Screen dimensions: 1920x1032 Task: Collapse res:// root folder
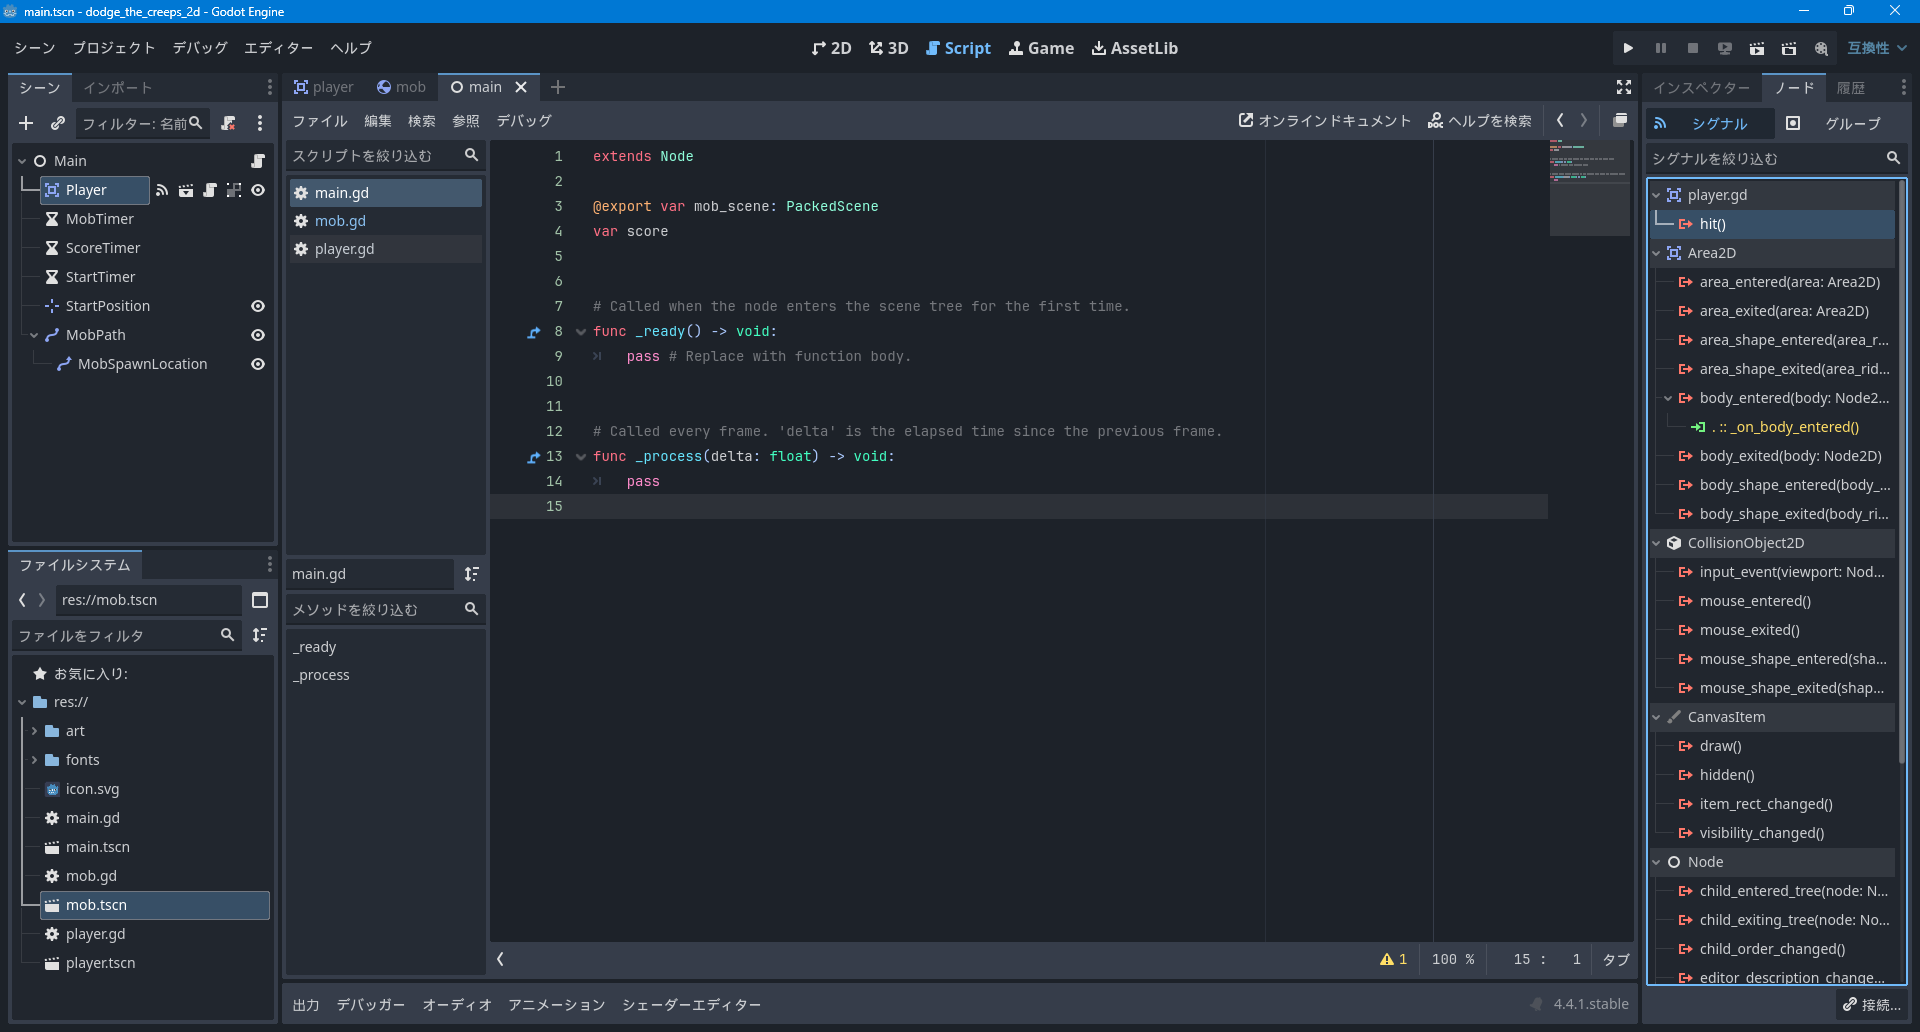point(22,702)
